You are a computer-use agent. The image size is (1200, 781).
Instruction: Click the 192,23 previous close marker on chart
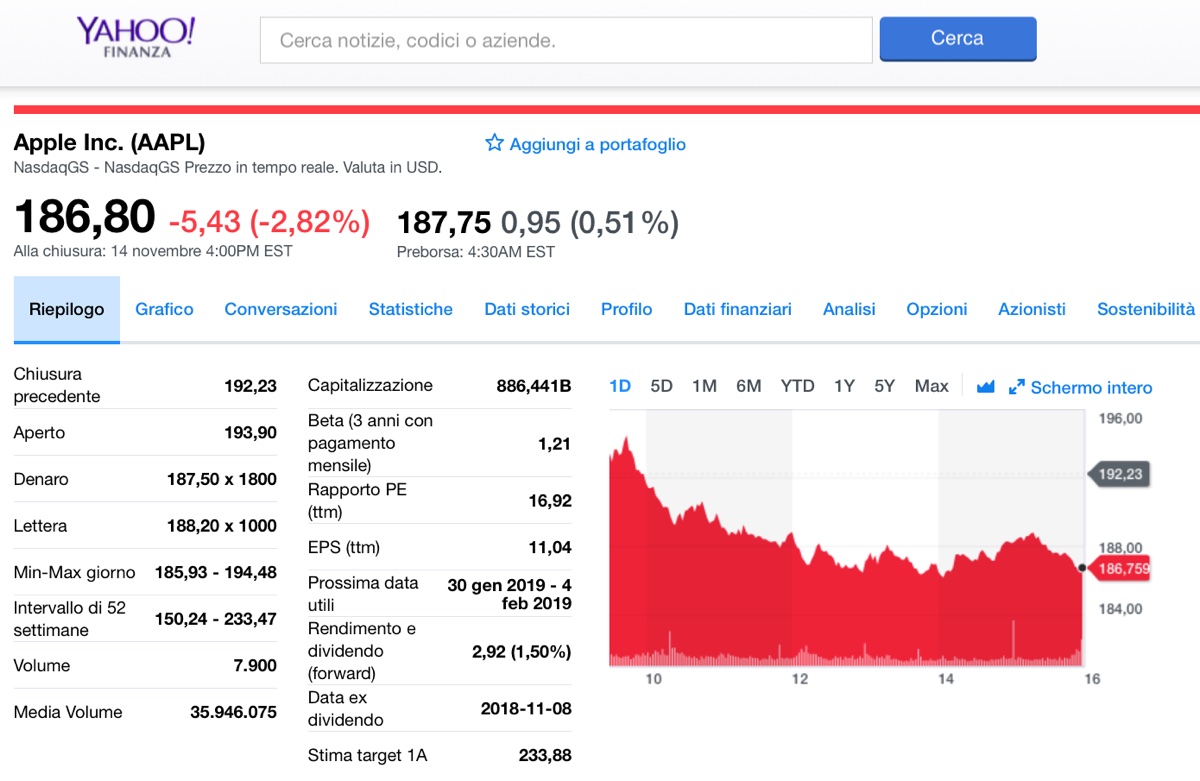click(1119, 474)
